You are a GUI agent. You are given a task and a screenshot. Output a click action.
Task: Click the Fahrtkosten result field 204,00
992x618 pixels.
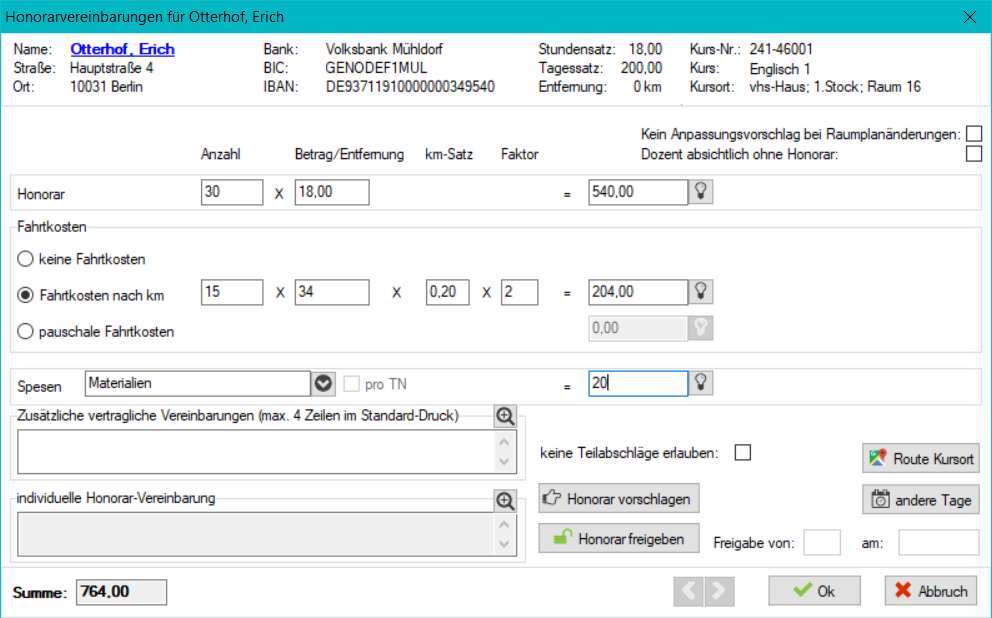tap(638, 292)
